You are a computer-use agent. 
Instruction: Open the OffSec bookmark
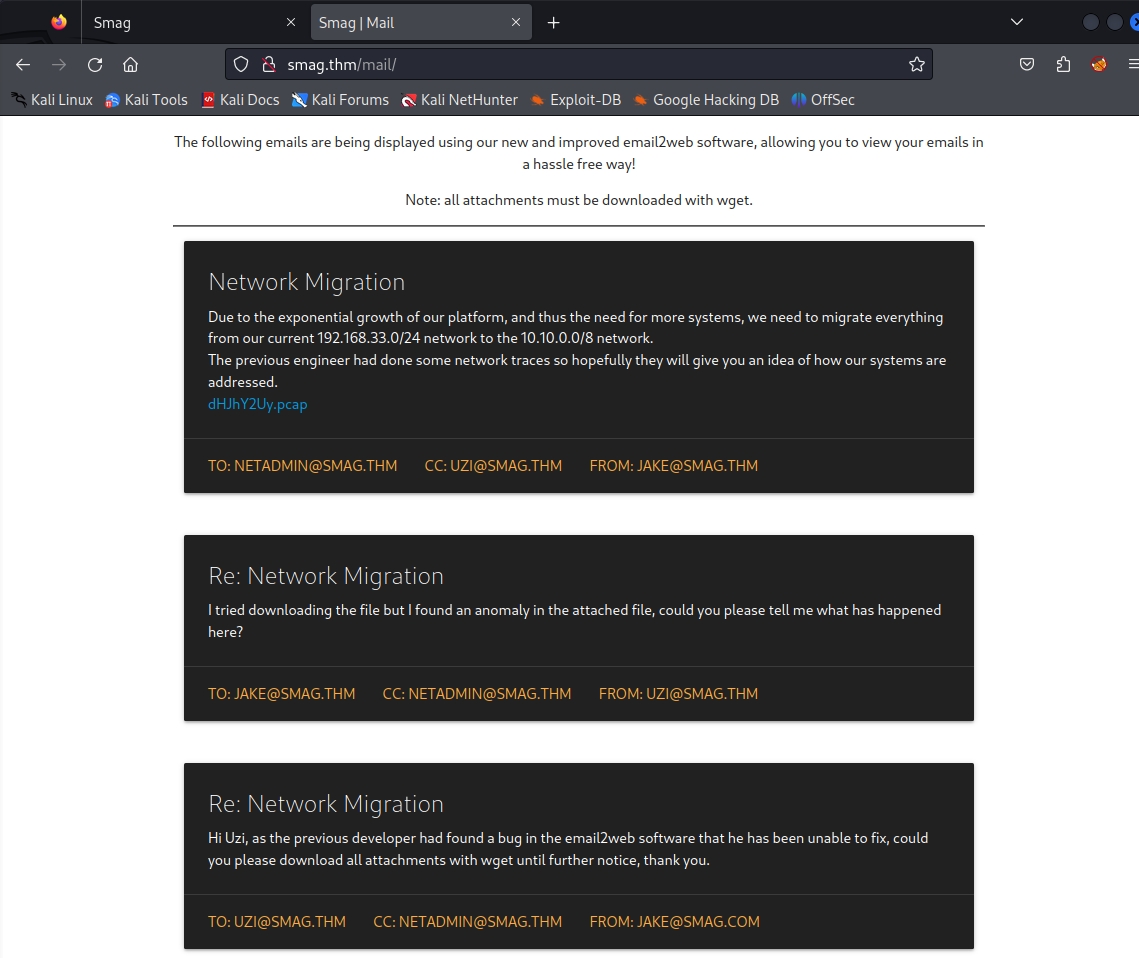pyautogui.click(x=823, y=100)
